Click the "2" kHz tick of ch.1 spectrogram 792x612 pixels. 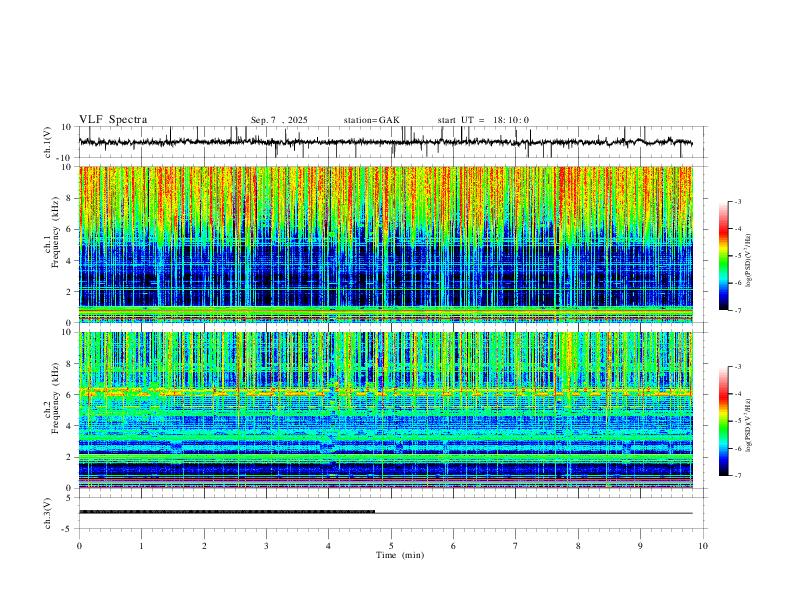(70, 291)
